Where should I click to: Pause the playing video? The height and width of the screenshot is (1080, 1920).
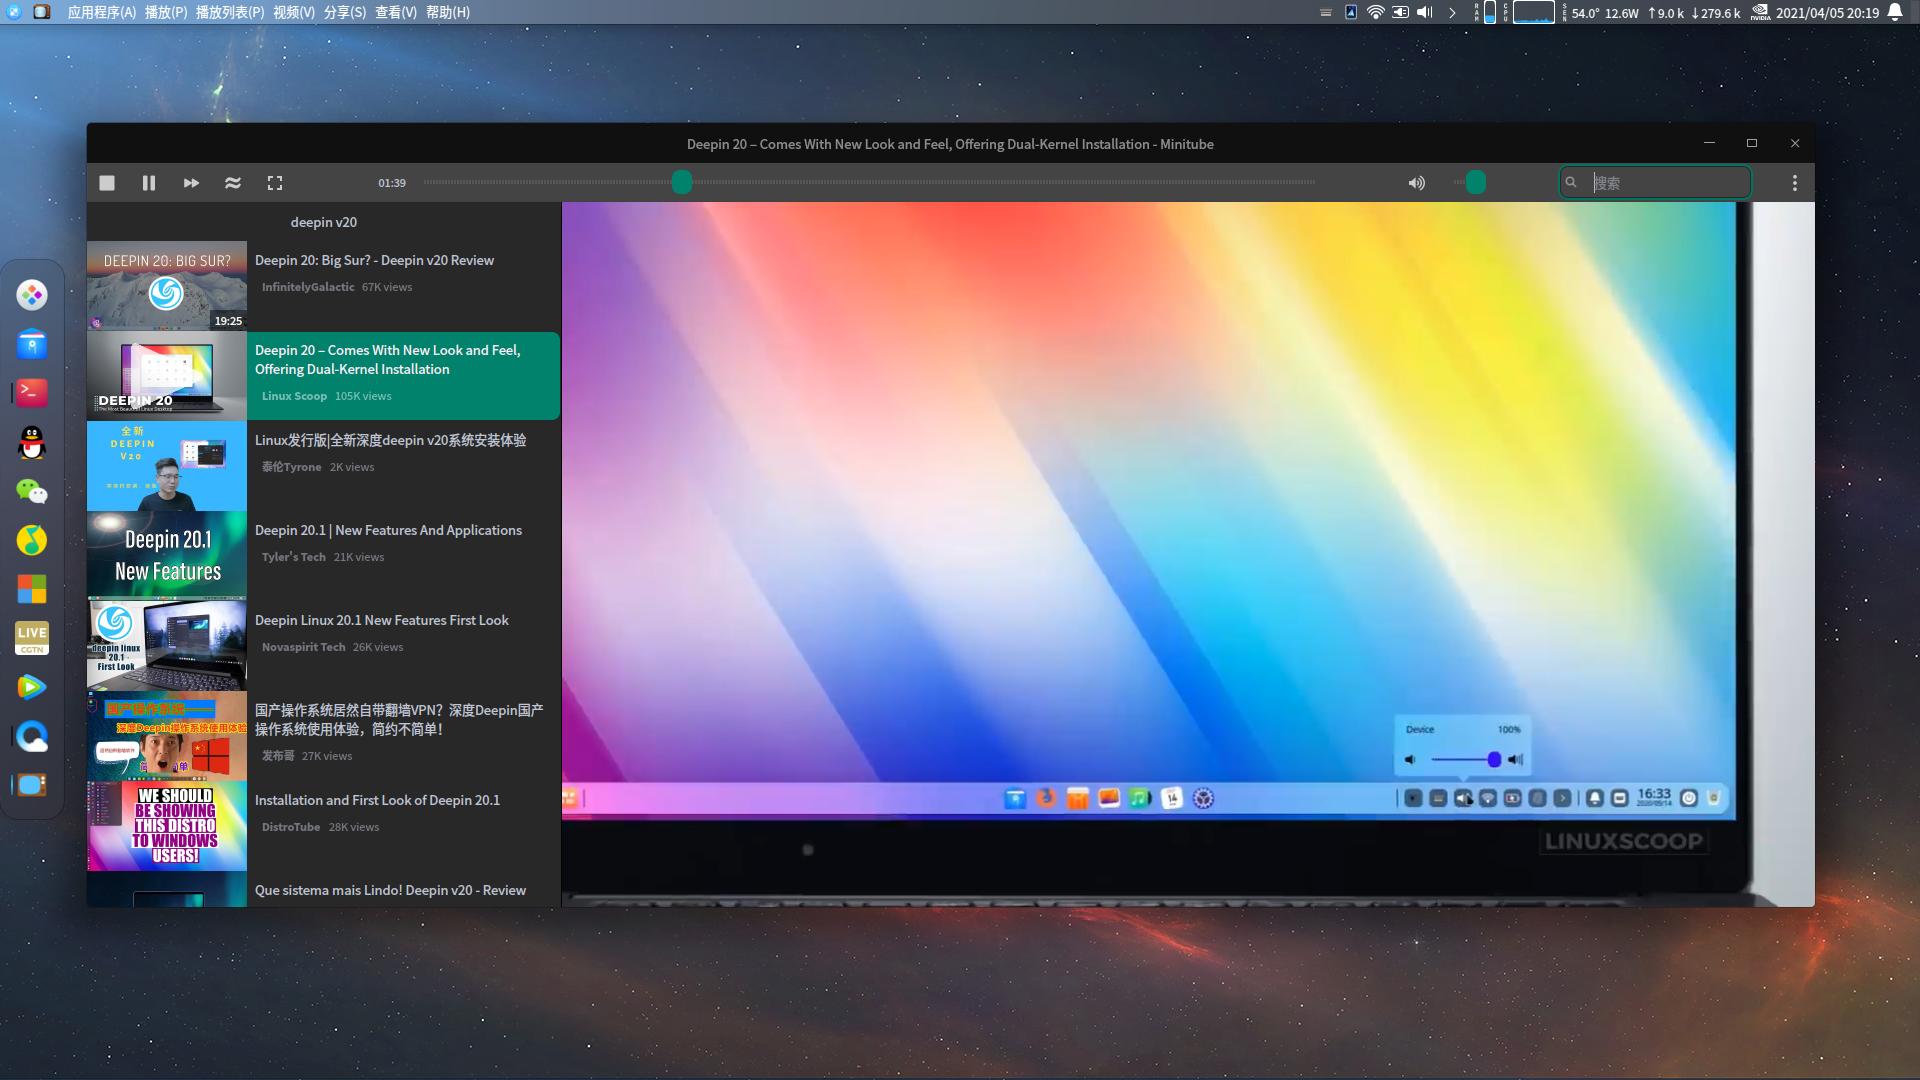(149, 183)
